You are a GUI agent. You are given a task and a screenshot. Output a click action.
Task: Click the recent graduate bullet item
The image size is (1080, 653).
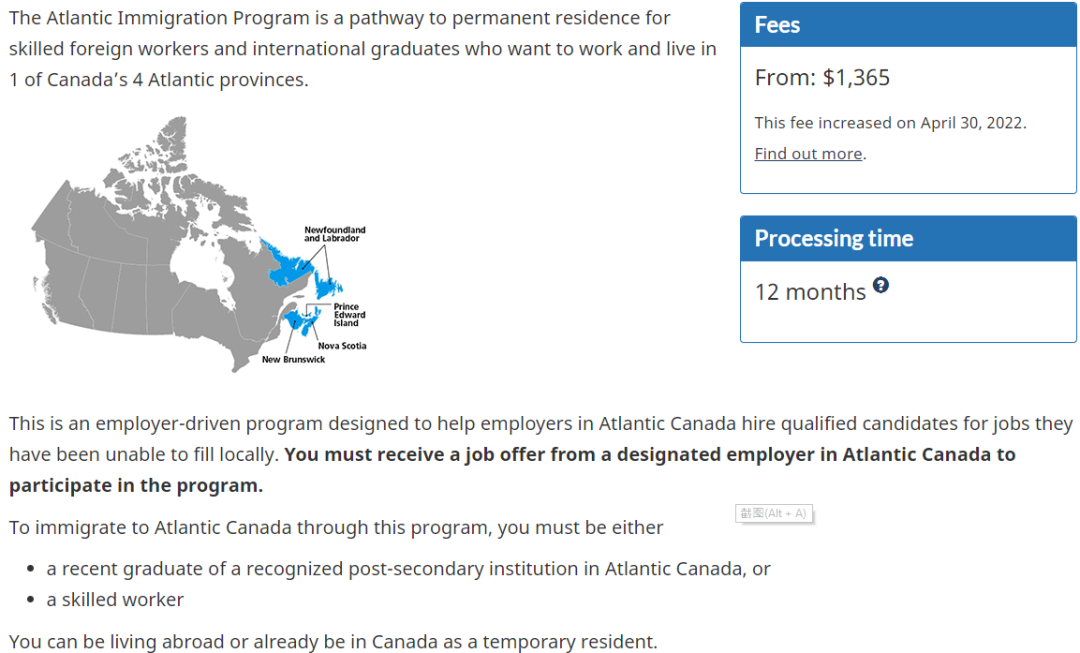[x=408, y=569]
